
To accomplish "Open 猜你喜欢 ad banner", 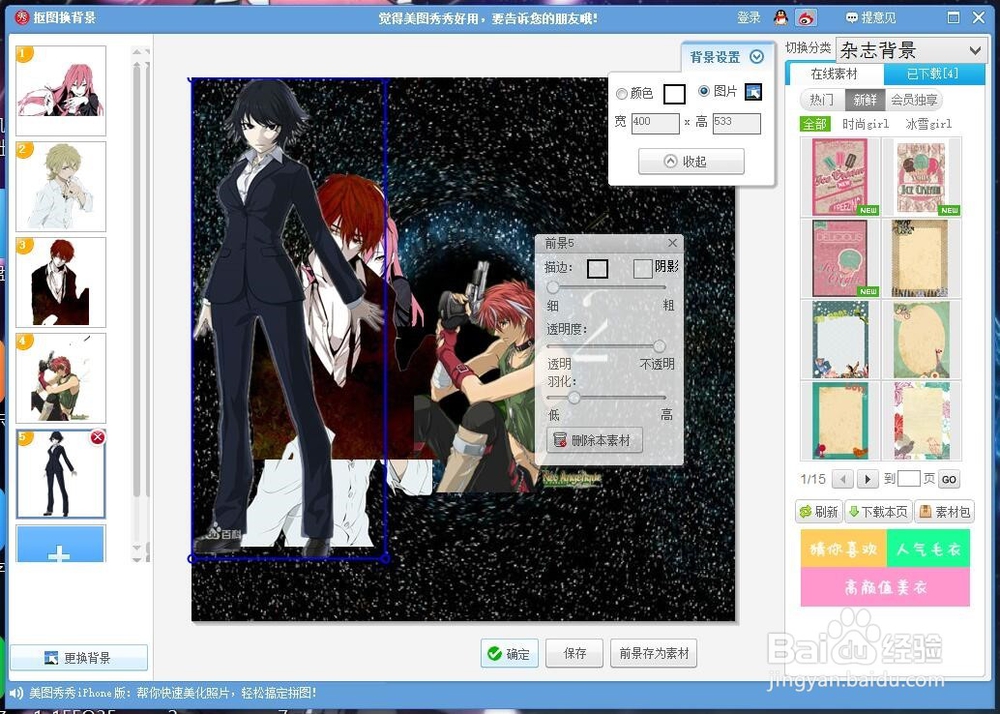I will pos(843,548).
